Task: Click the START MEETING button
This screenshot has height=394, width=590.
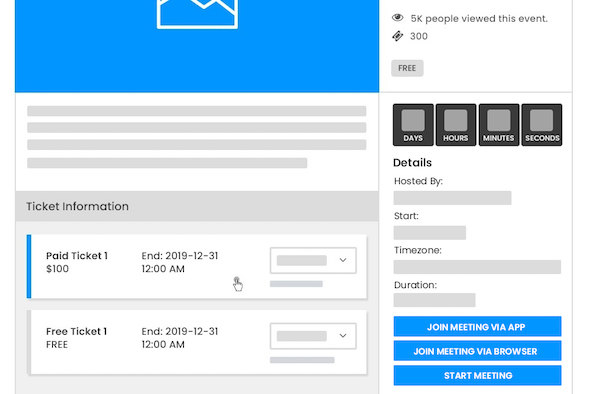Action: point(477,375)
